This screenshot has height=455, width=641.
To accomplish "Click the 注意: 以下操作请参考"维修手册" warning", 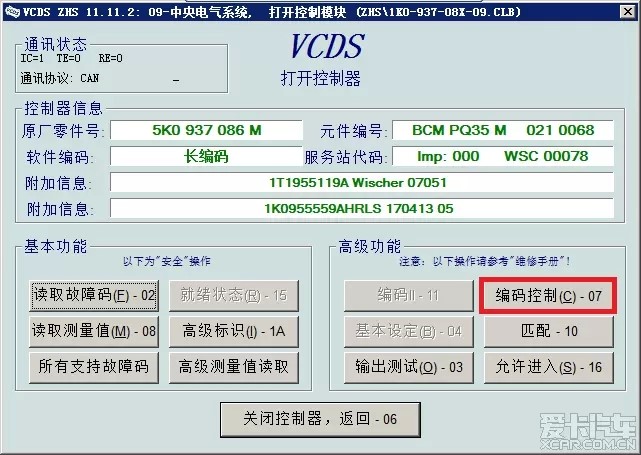I will click(x=485, y=261).
